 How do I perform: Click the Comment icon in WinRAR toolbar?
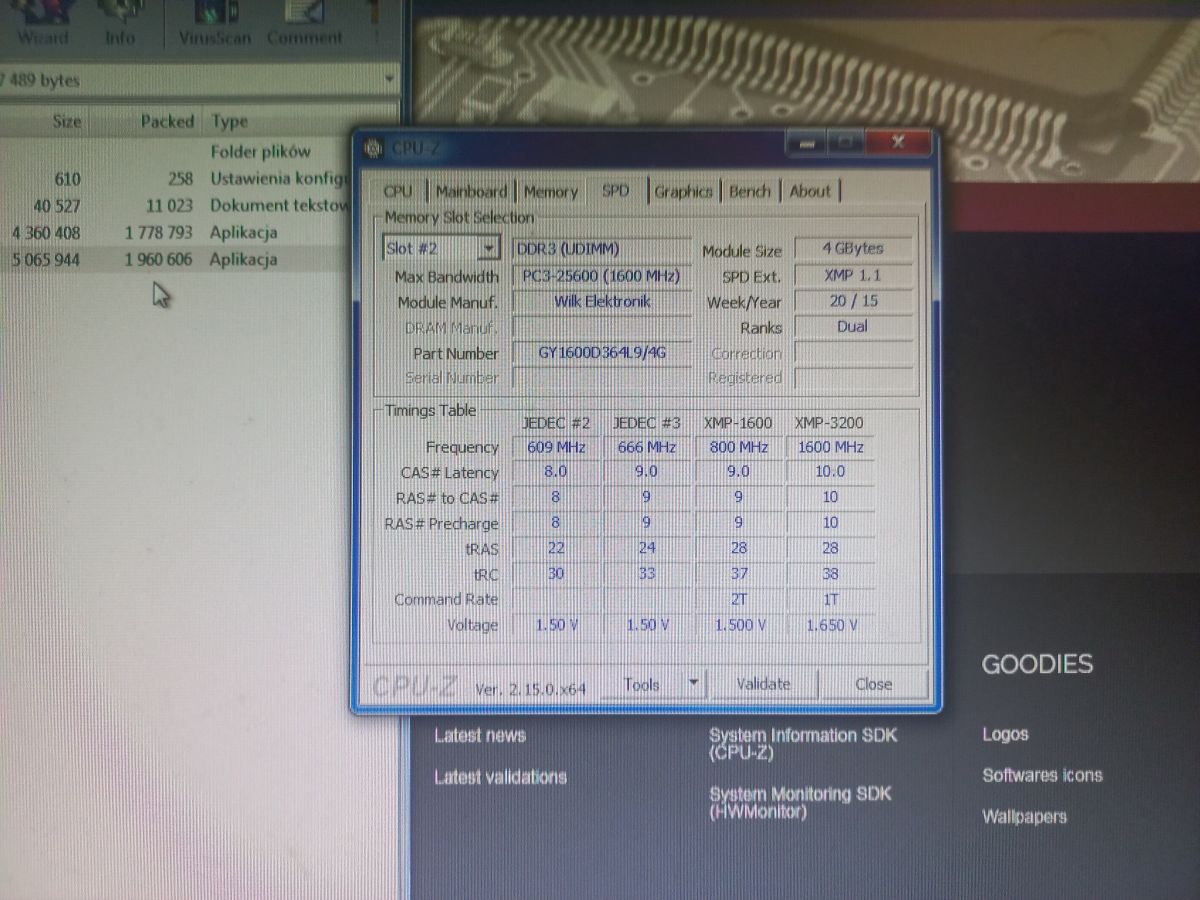pos(305,23)
